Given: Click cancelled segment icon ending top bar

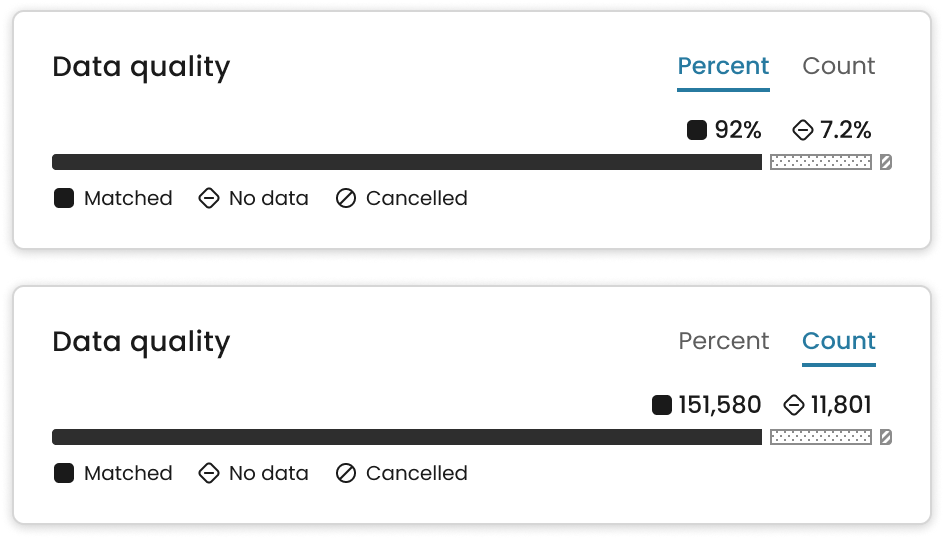Looking at the screenshot, I should (886, 162).
